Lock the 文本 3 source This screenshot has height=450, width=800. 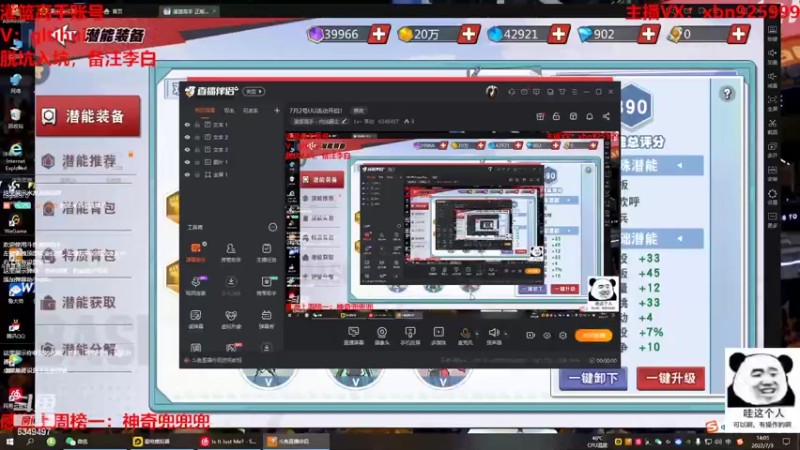click(197, 149)
